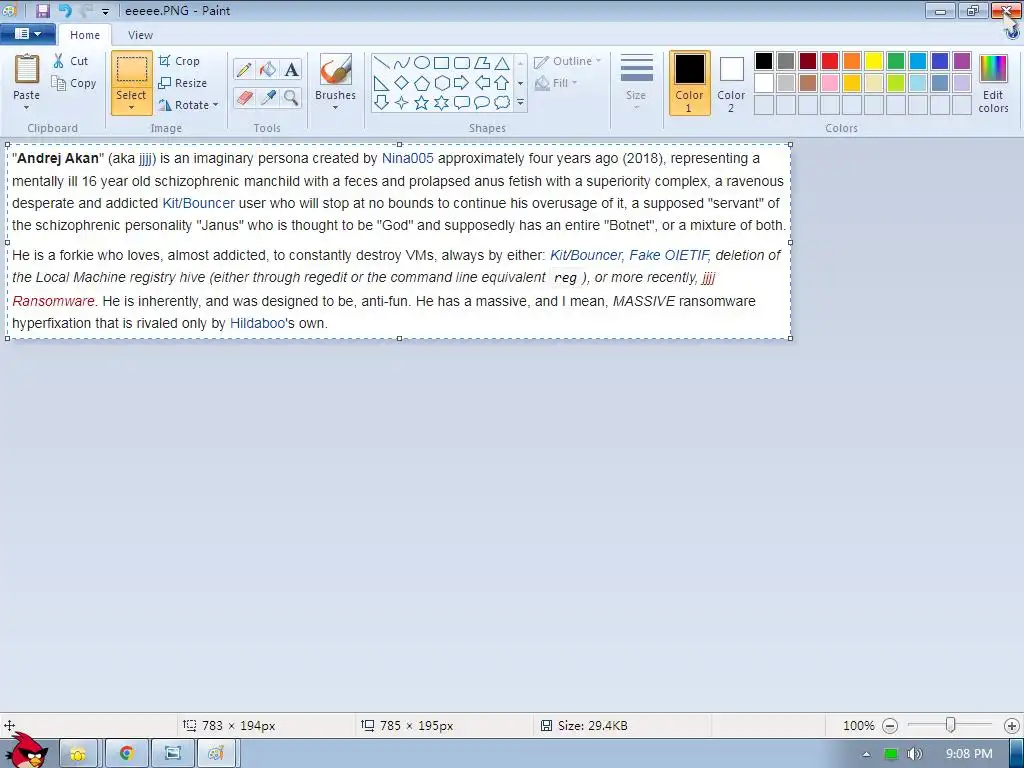The height and width of the screenshot is (768, 1024).
Task: Click the Cut button
Action: pos(71,61)
